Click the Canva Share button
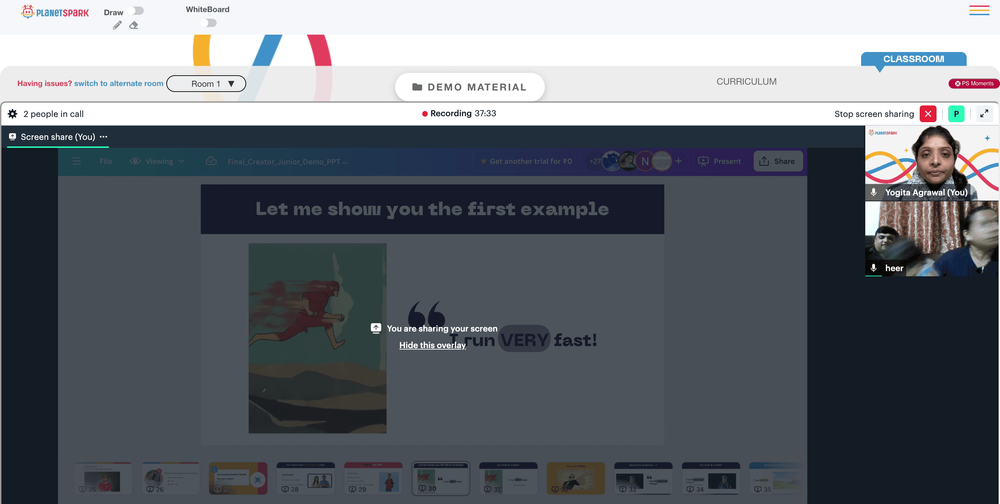Viewport: 1000px width, 504px height. (777, 161)
